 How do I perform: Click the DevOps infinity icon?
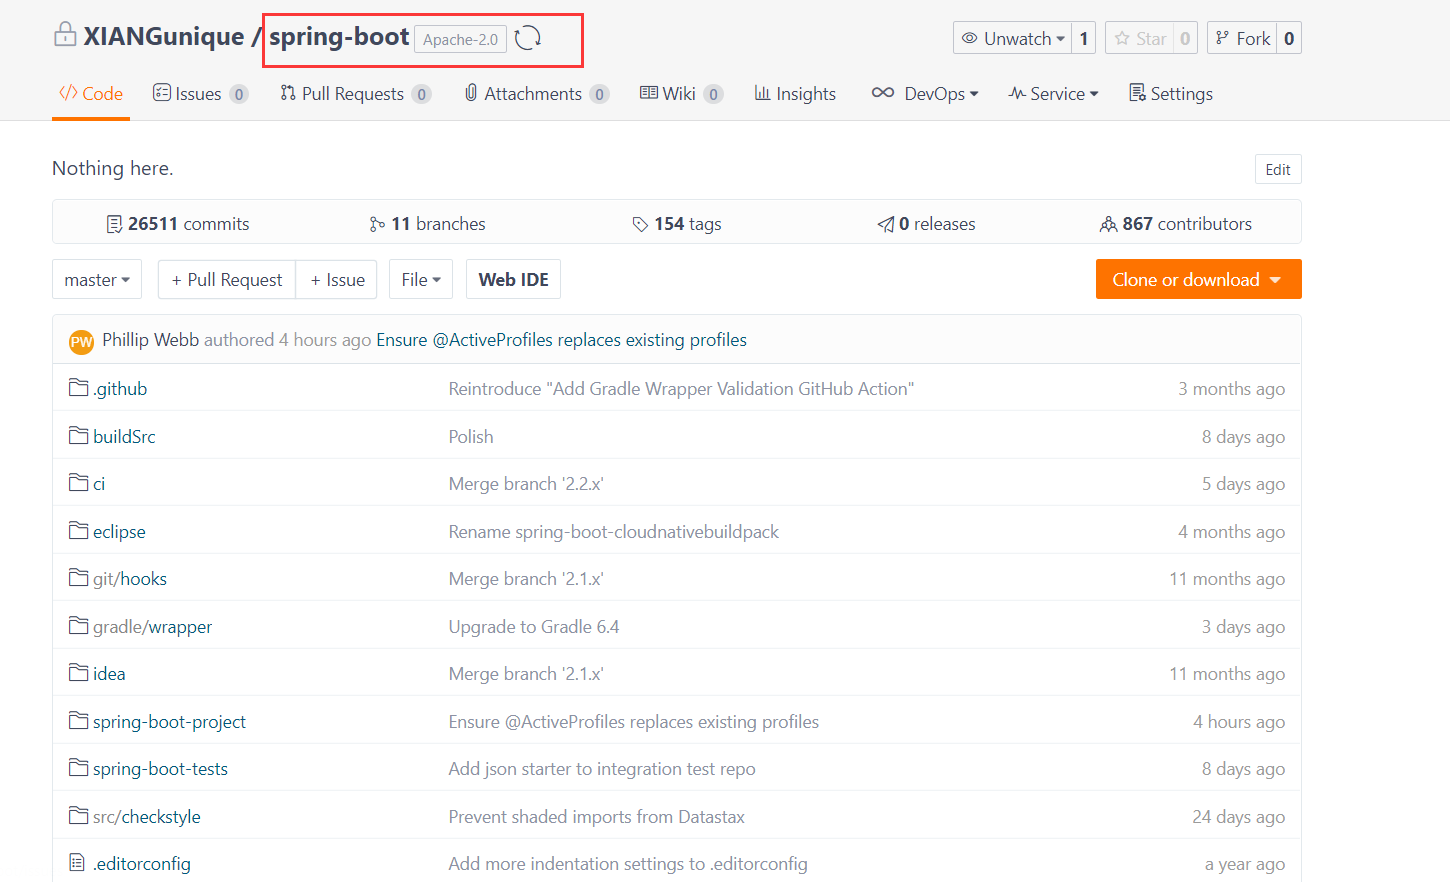click(883, 92)
